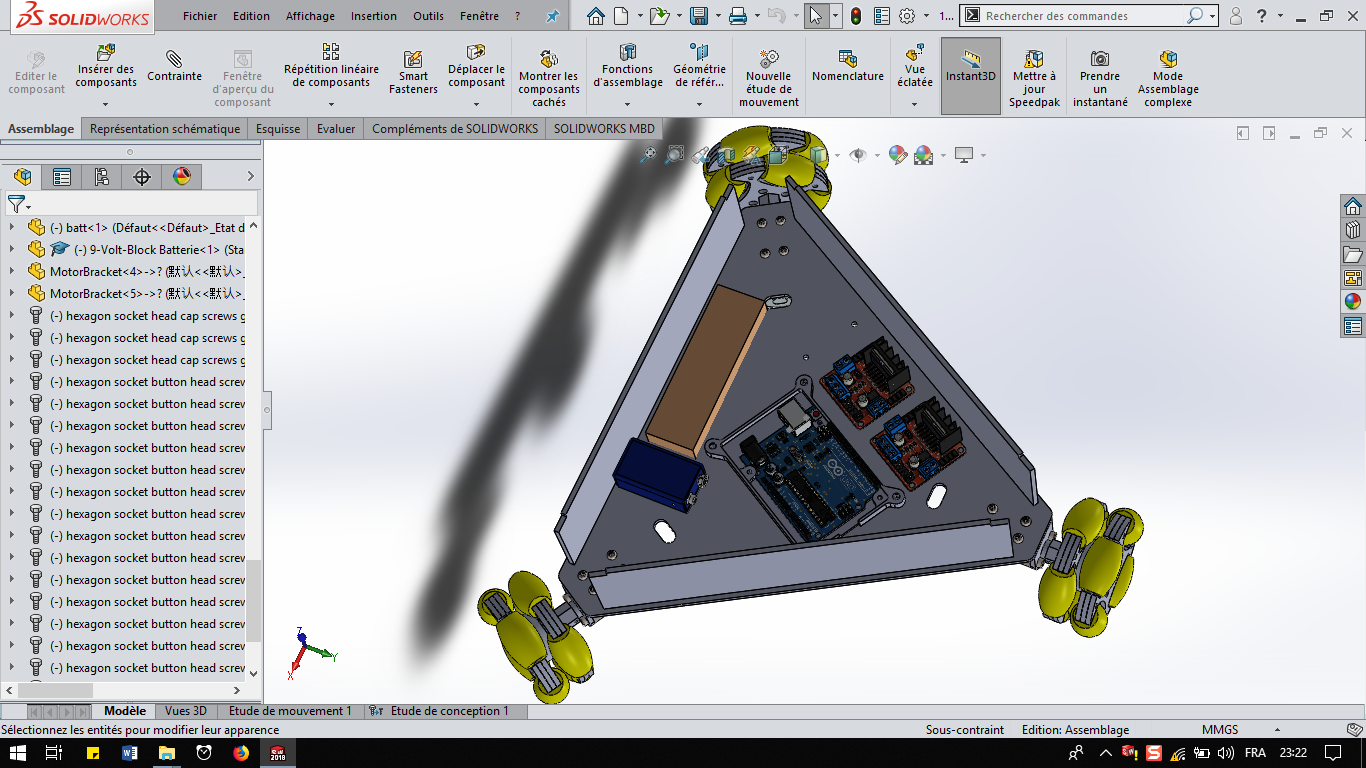This screenshot has height=768, width=1366.
Task: Expand MotorBracket<5> tree node
Action: (x=12, y=293)
